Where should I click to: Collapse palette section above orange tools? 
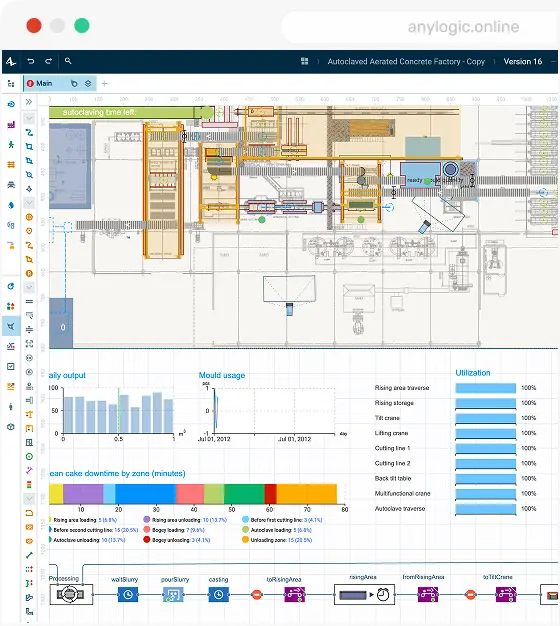(29, 203)
